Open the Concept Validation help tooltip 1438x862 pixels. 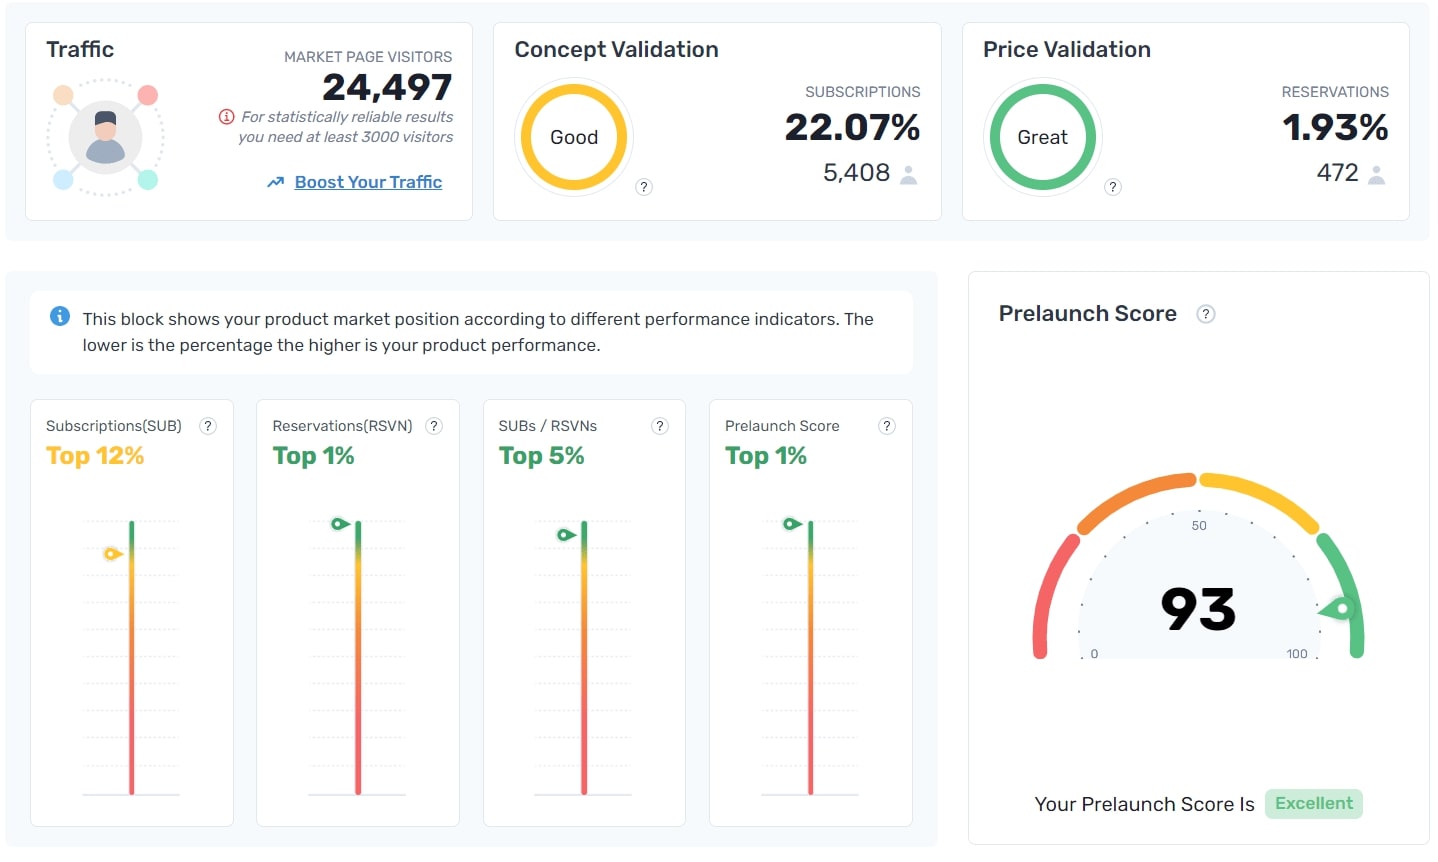point(644,186)
